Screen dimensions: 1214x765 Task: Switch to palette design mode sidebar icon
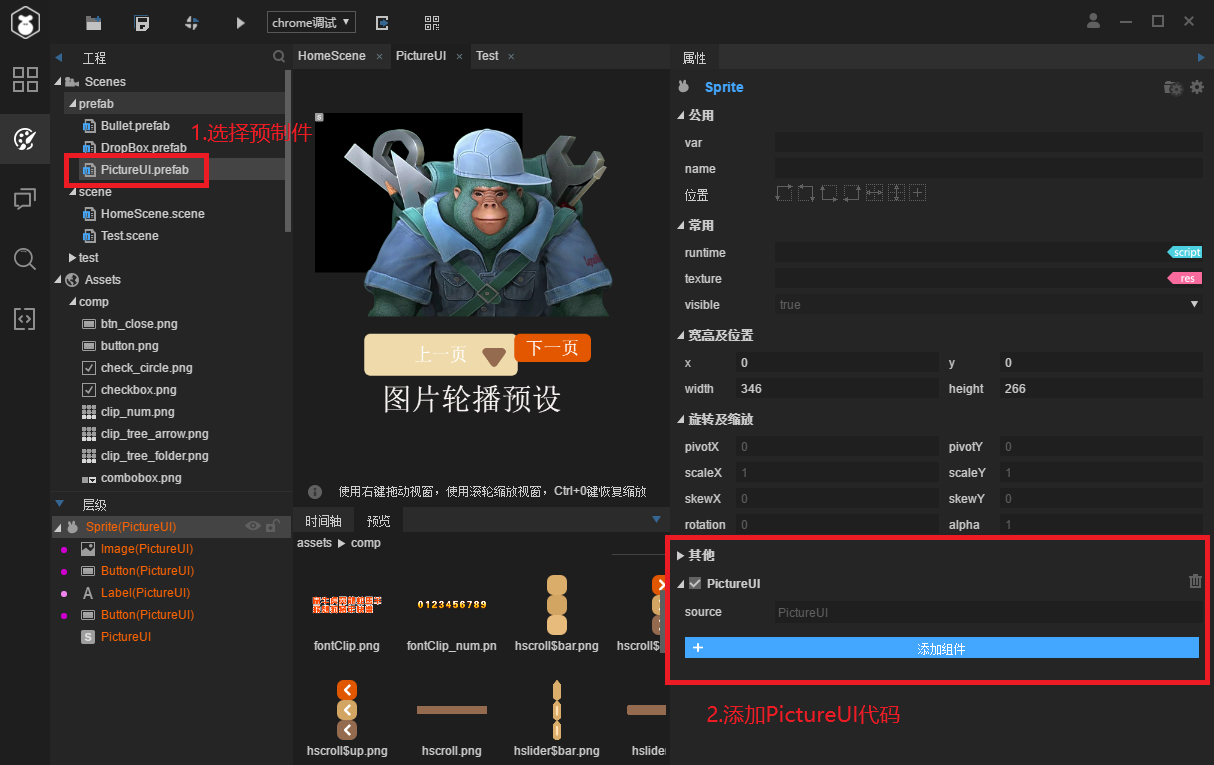[25, 139]
